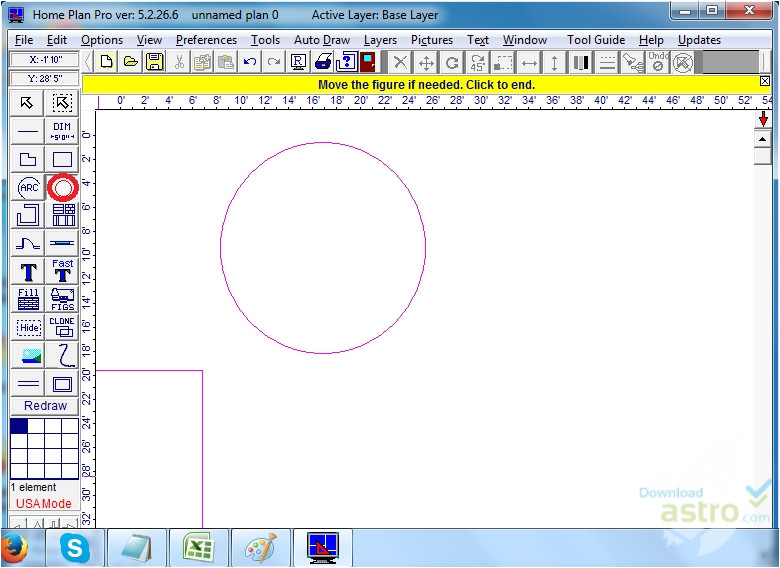Screen dimensions: 780x568
Task: Activate the Clone tool
Action: pyautogui.click(x=63, y=327)
